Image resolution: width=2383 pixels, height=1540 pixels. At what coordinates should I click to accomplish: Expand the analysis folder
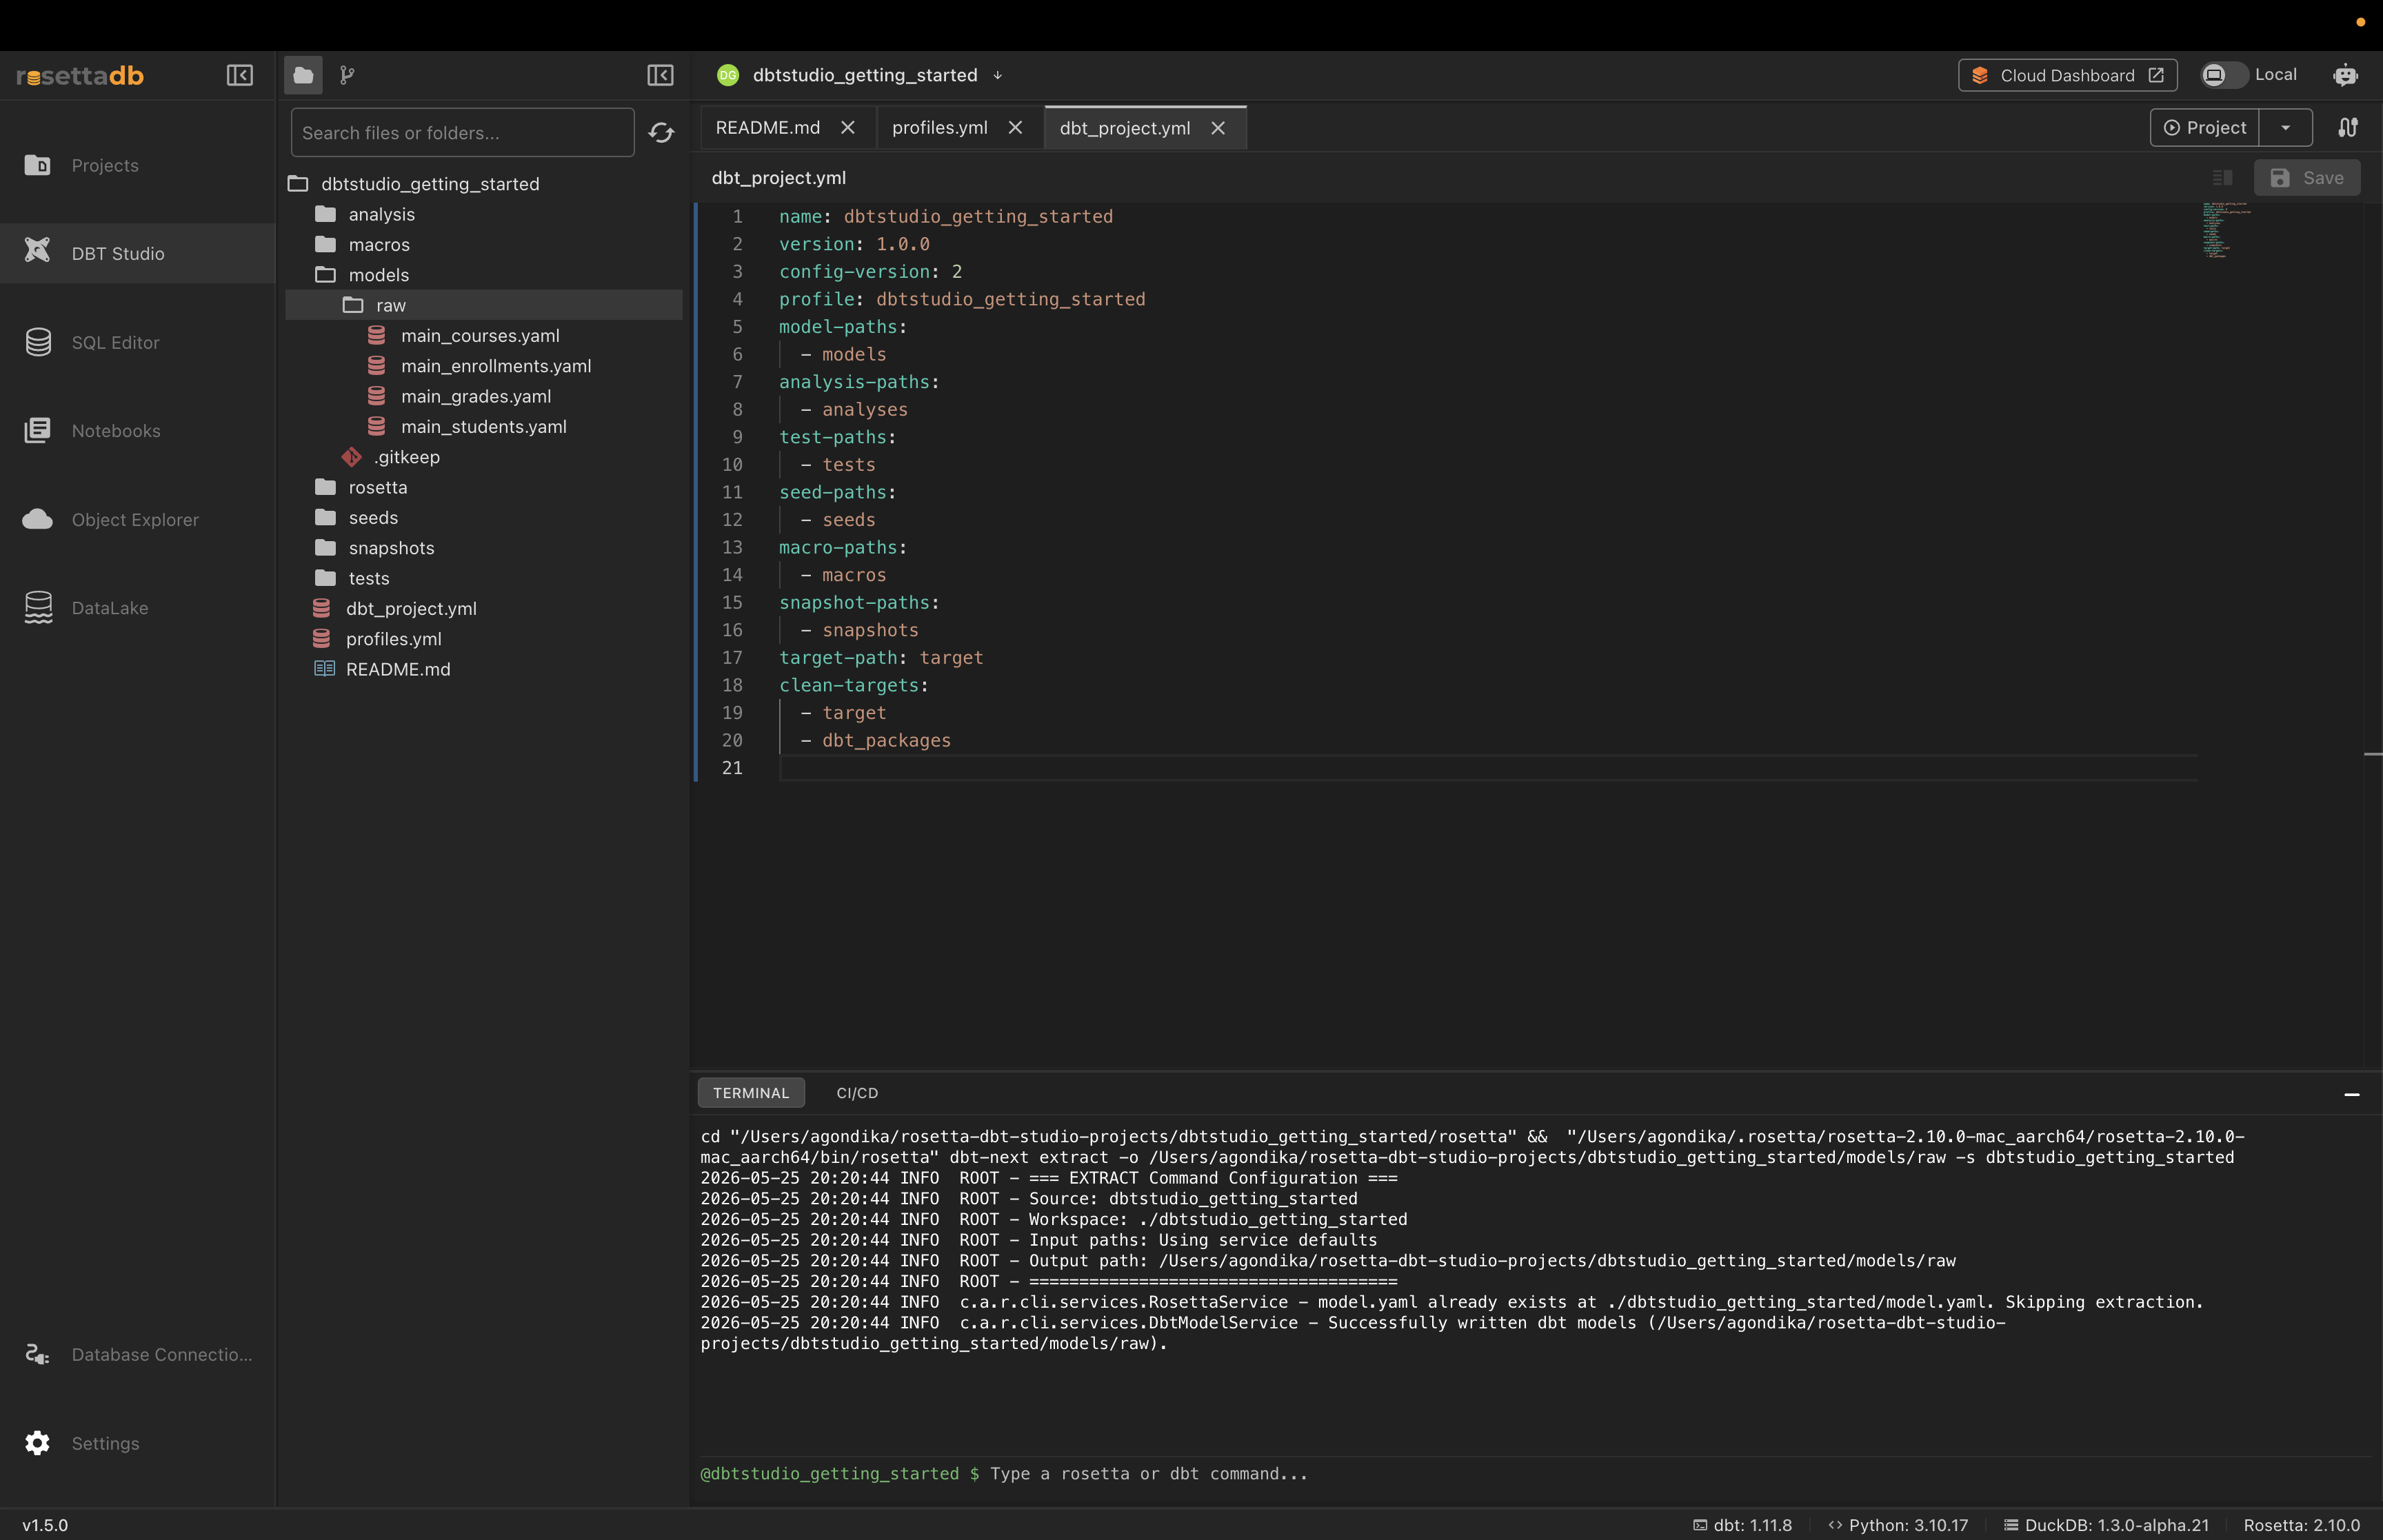pyautogui.click(x=484, y=214)
